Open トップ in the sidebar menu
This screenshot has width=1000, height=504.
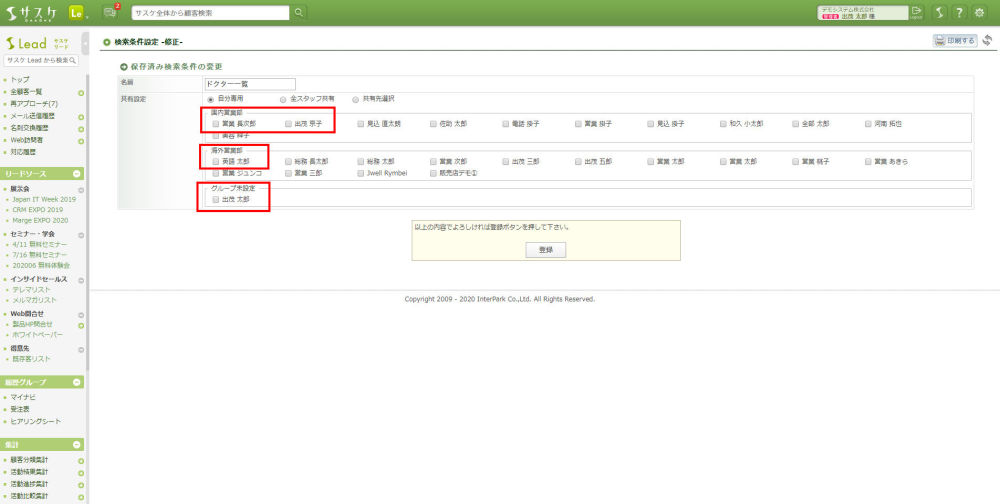pos(20,79)
